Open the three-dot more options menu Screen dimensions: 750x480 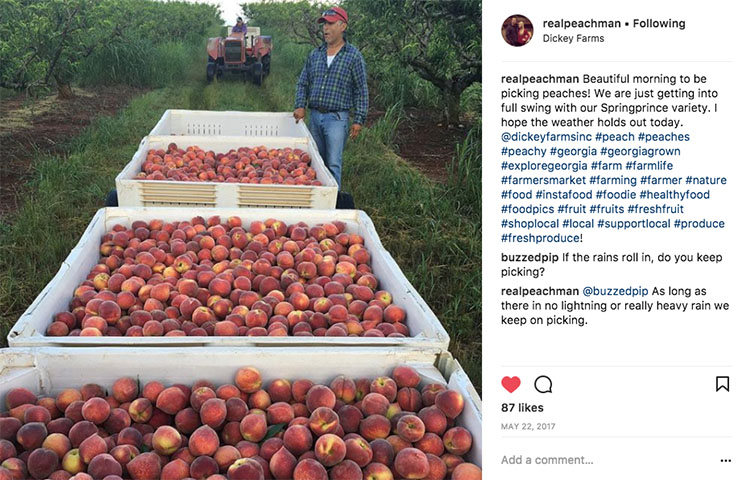click(725, 460)
